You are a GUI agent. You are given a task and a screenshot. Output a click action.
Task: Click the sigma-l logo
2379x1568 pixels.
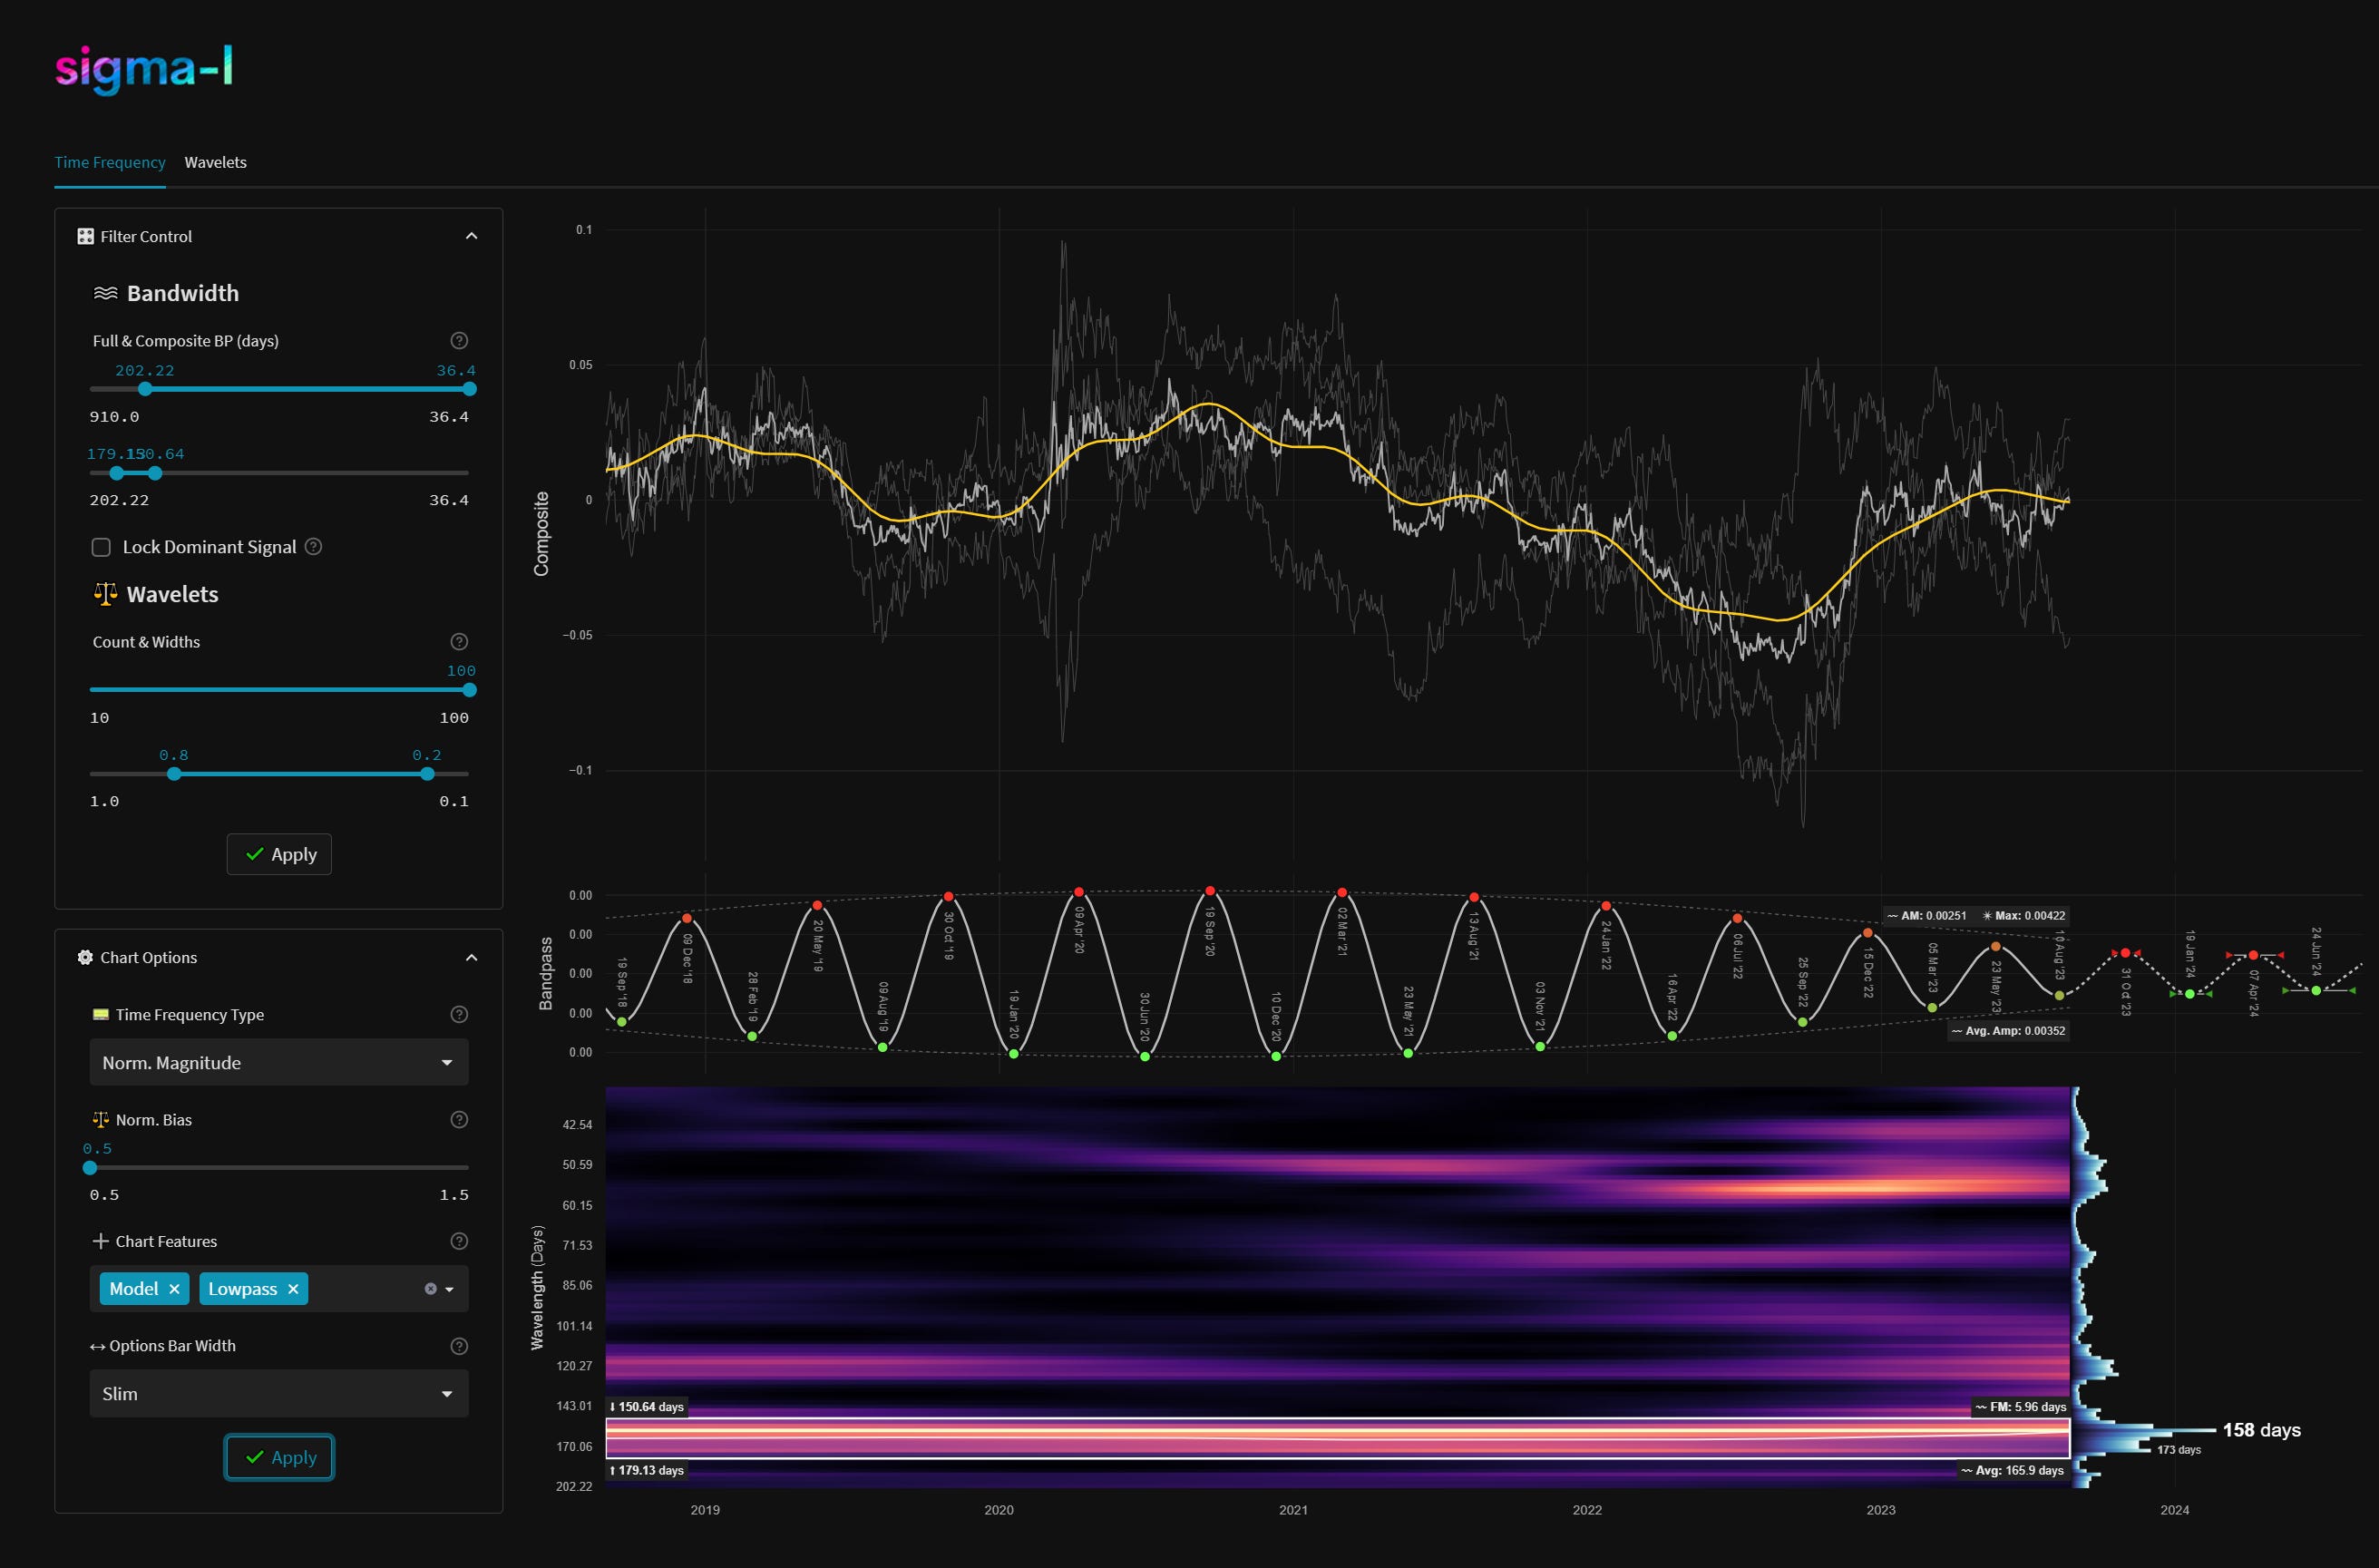[x=144, y=68]
